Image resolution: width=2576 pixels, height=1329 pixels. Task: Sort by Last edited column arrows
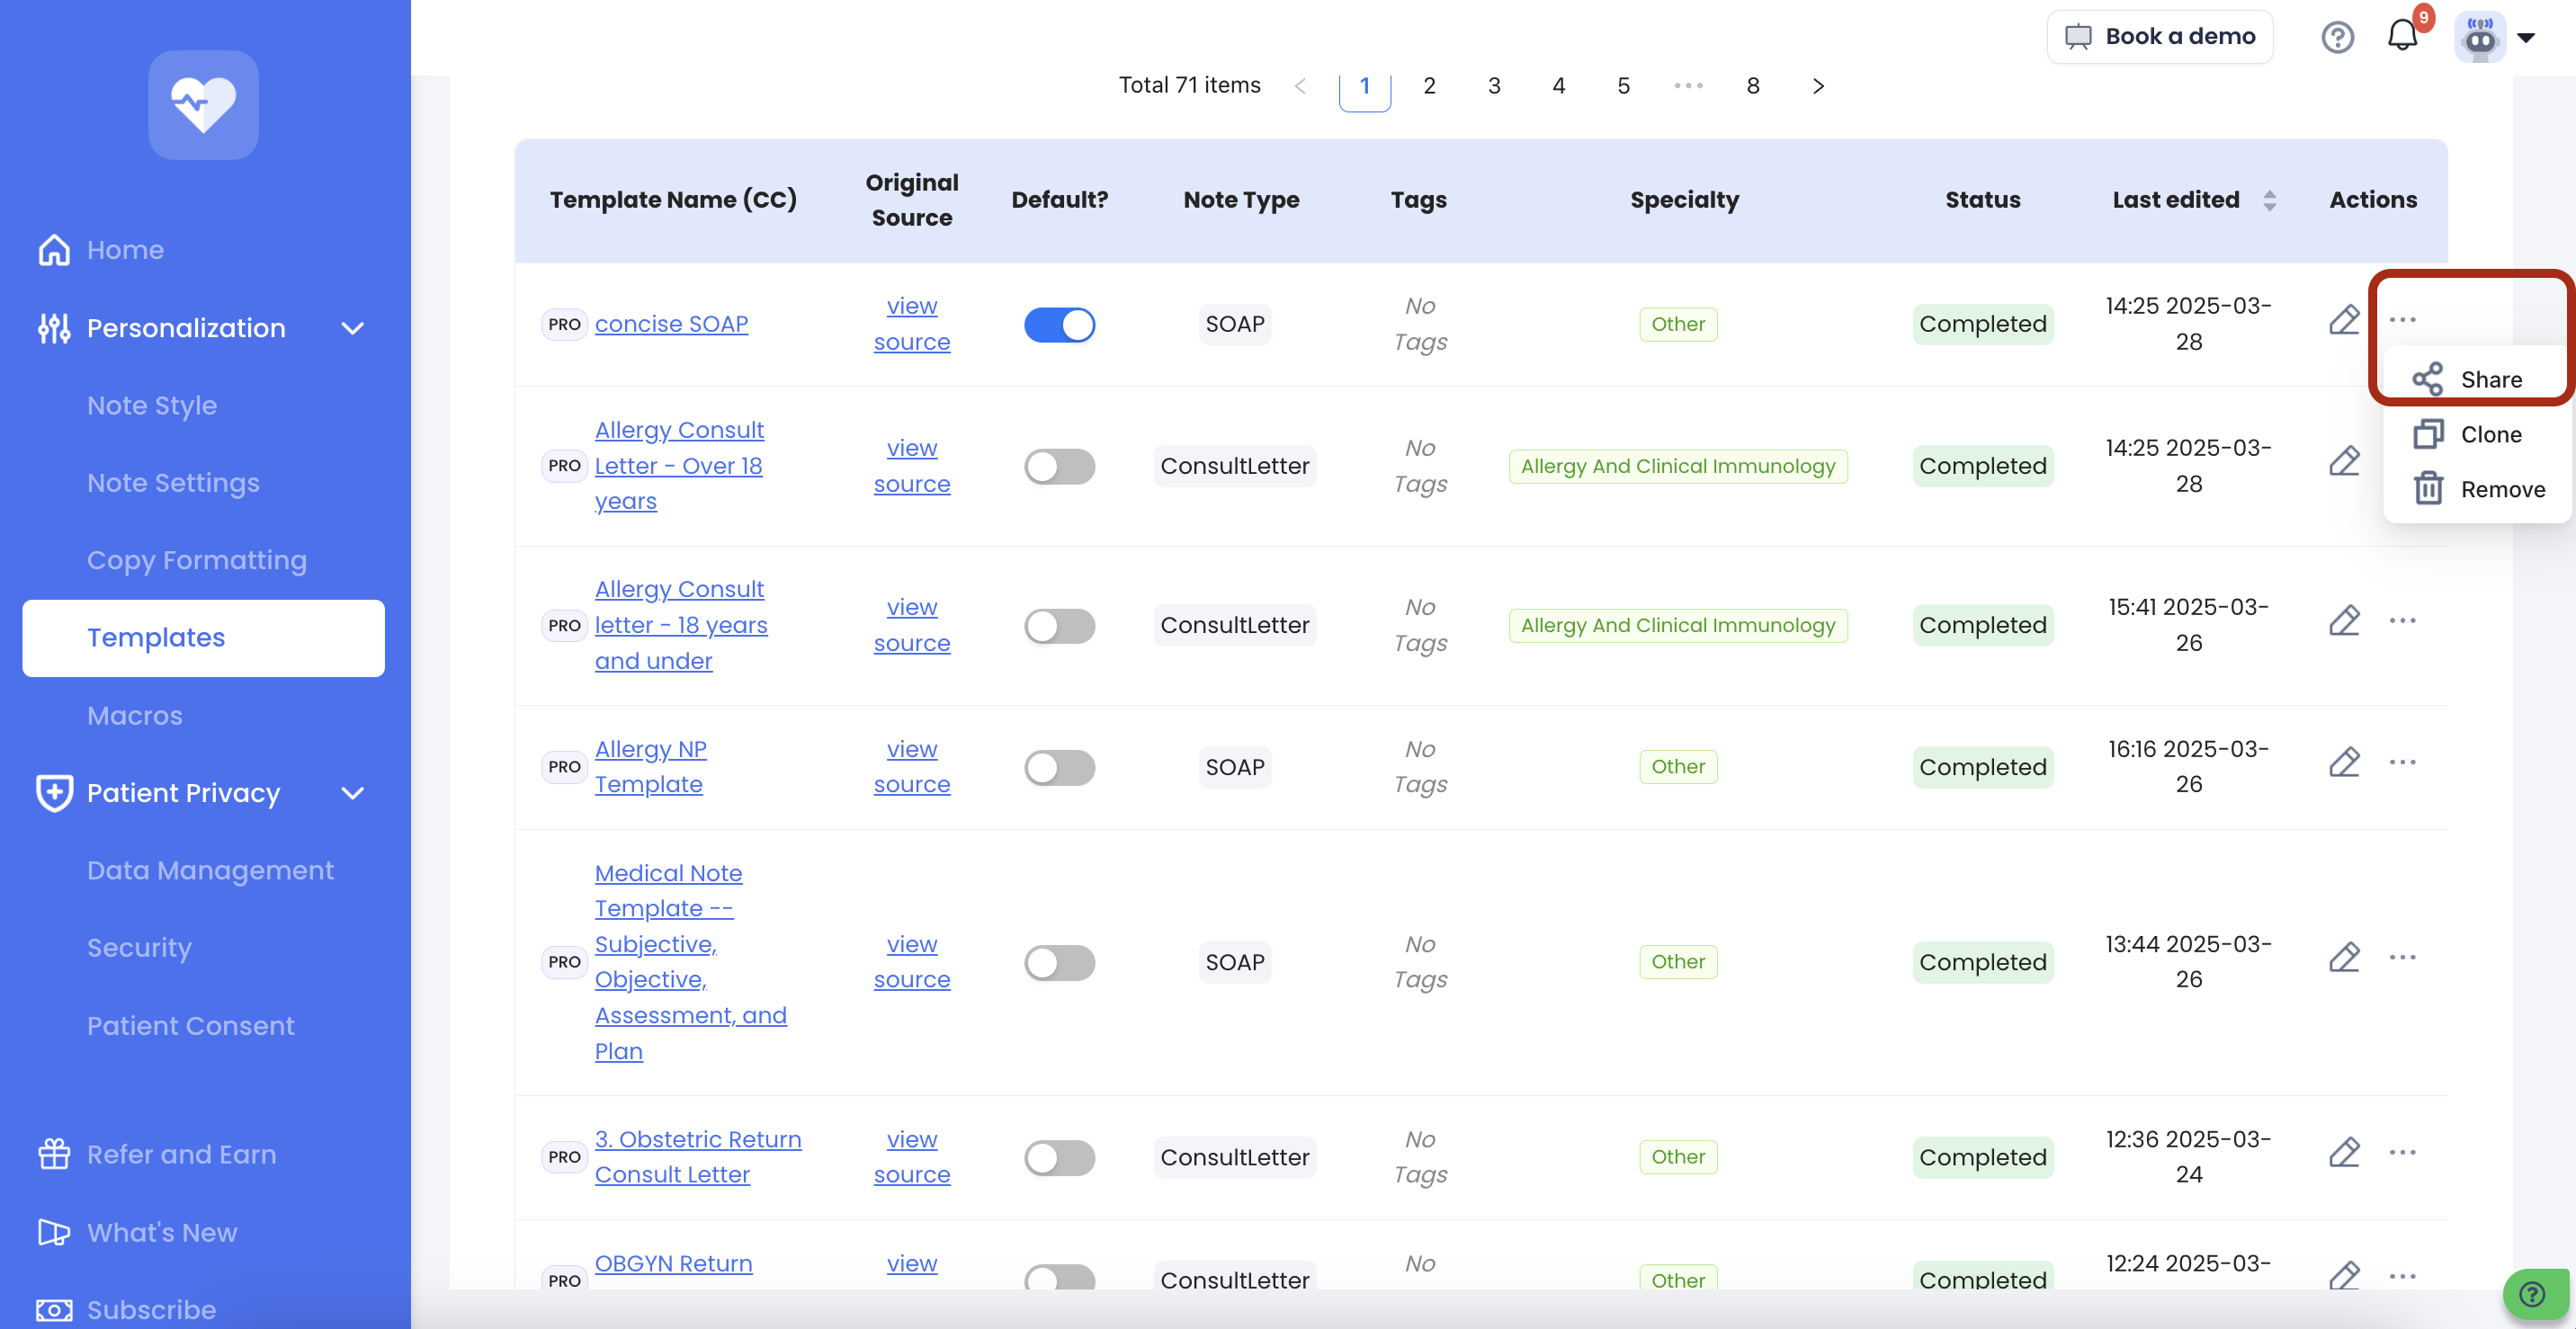[2269, 200]
